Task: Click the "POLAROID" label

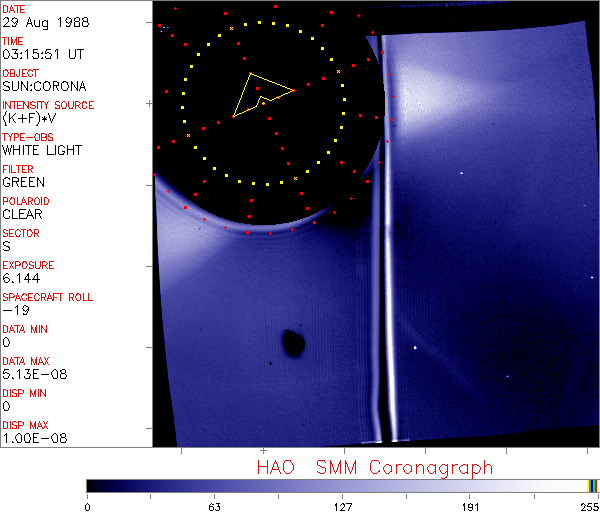Action: [26, 201]
